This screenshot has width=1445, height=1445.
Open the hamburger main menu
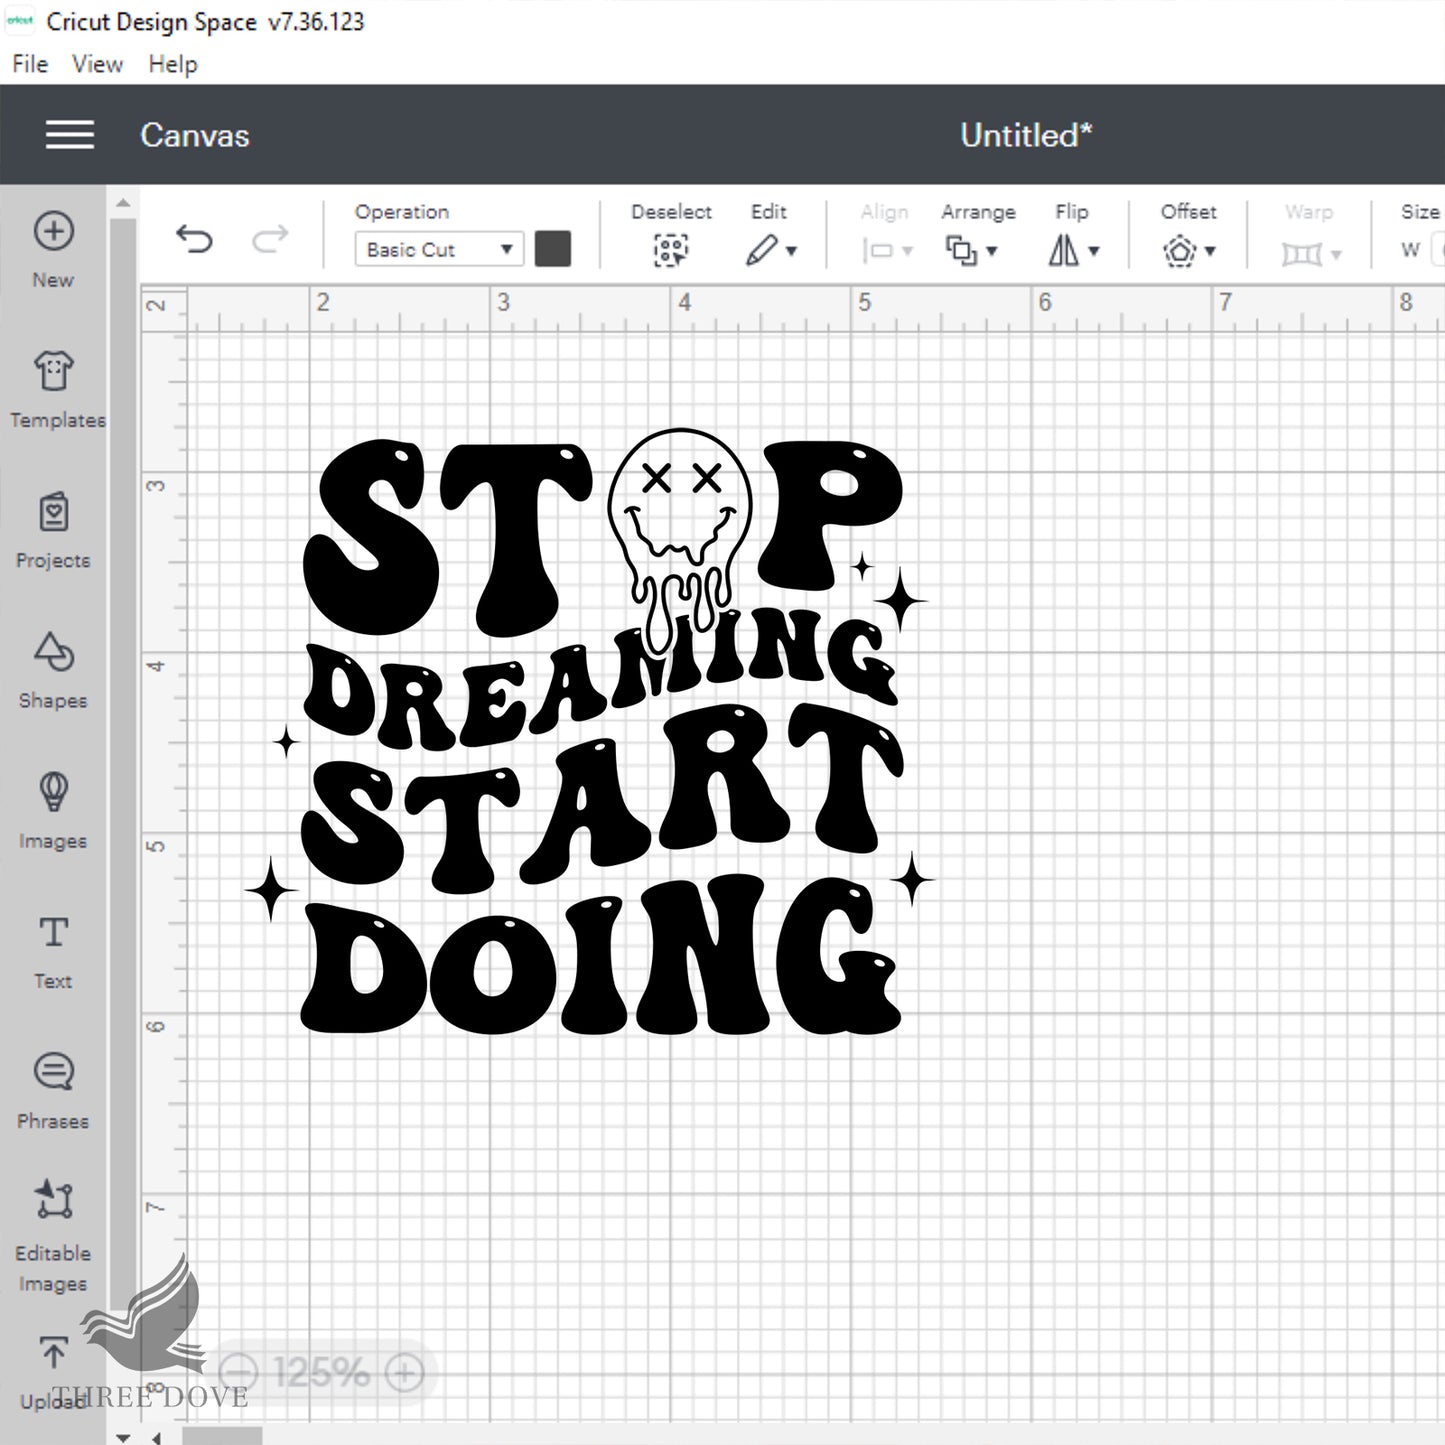coord(70,135)
